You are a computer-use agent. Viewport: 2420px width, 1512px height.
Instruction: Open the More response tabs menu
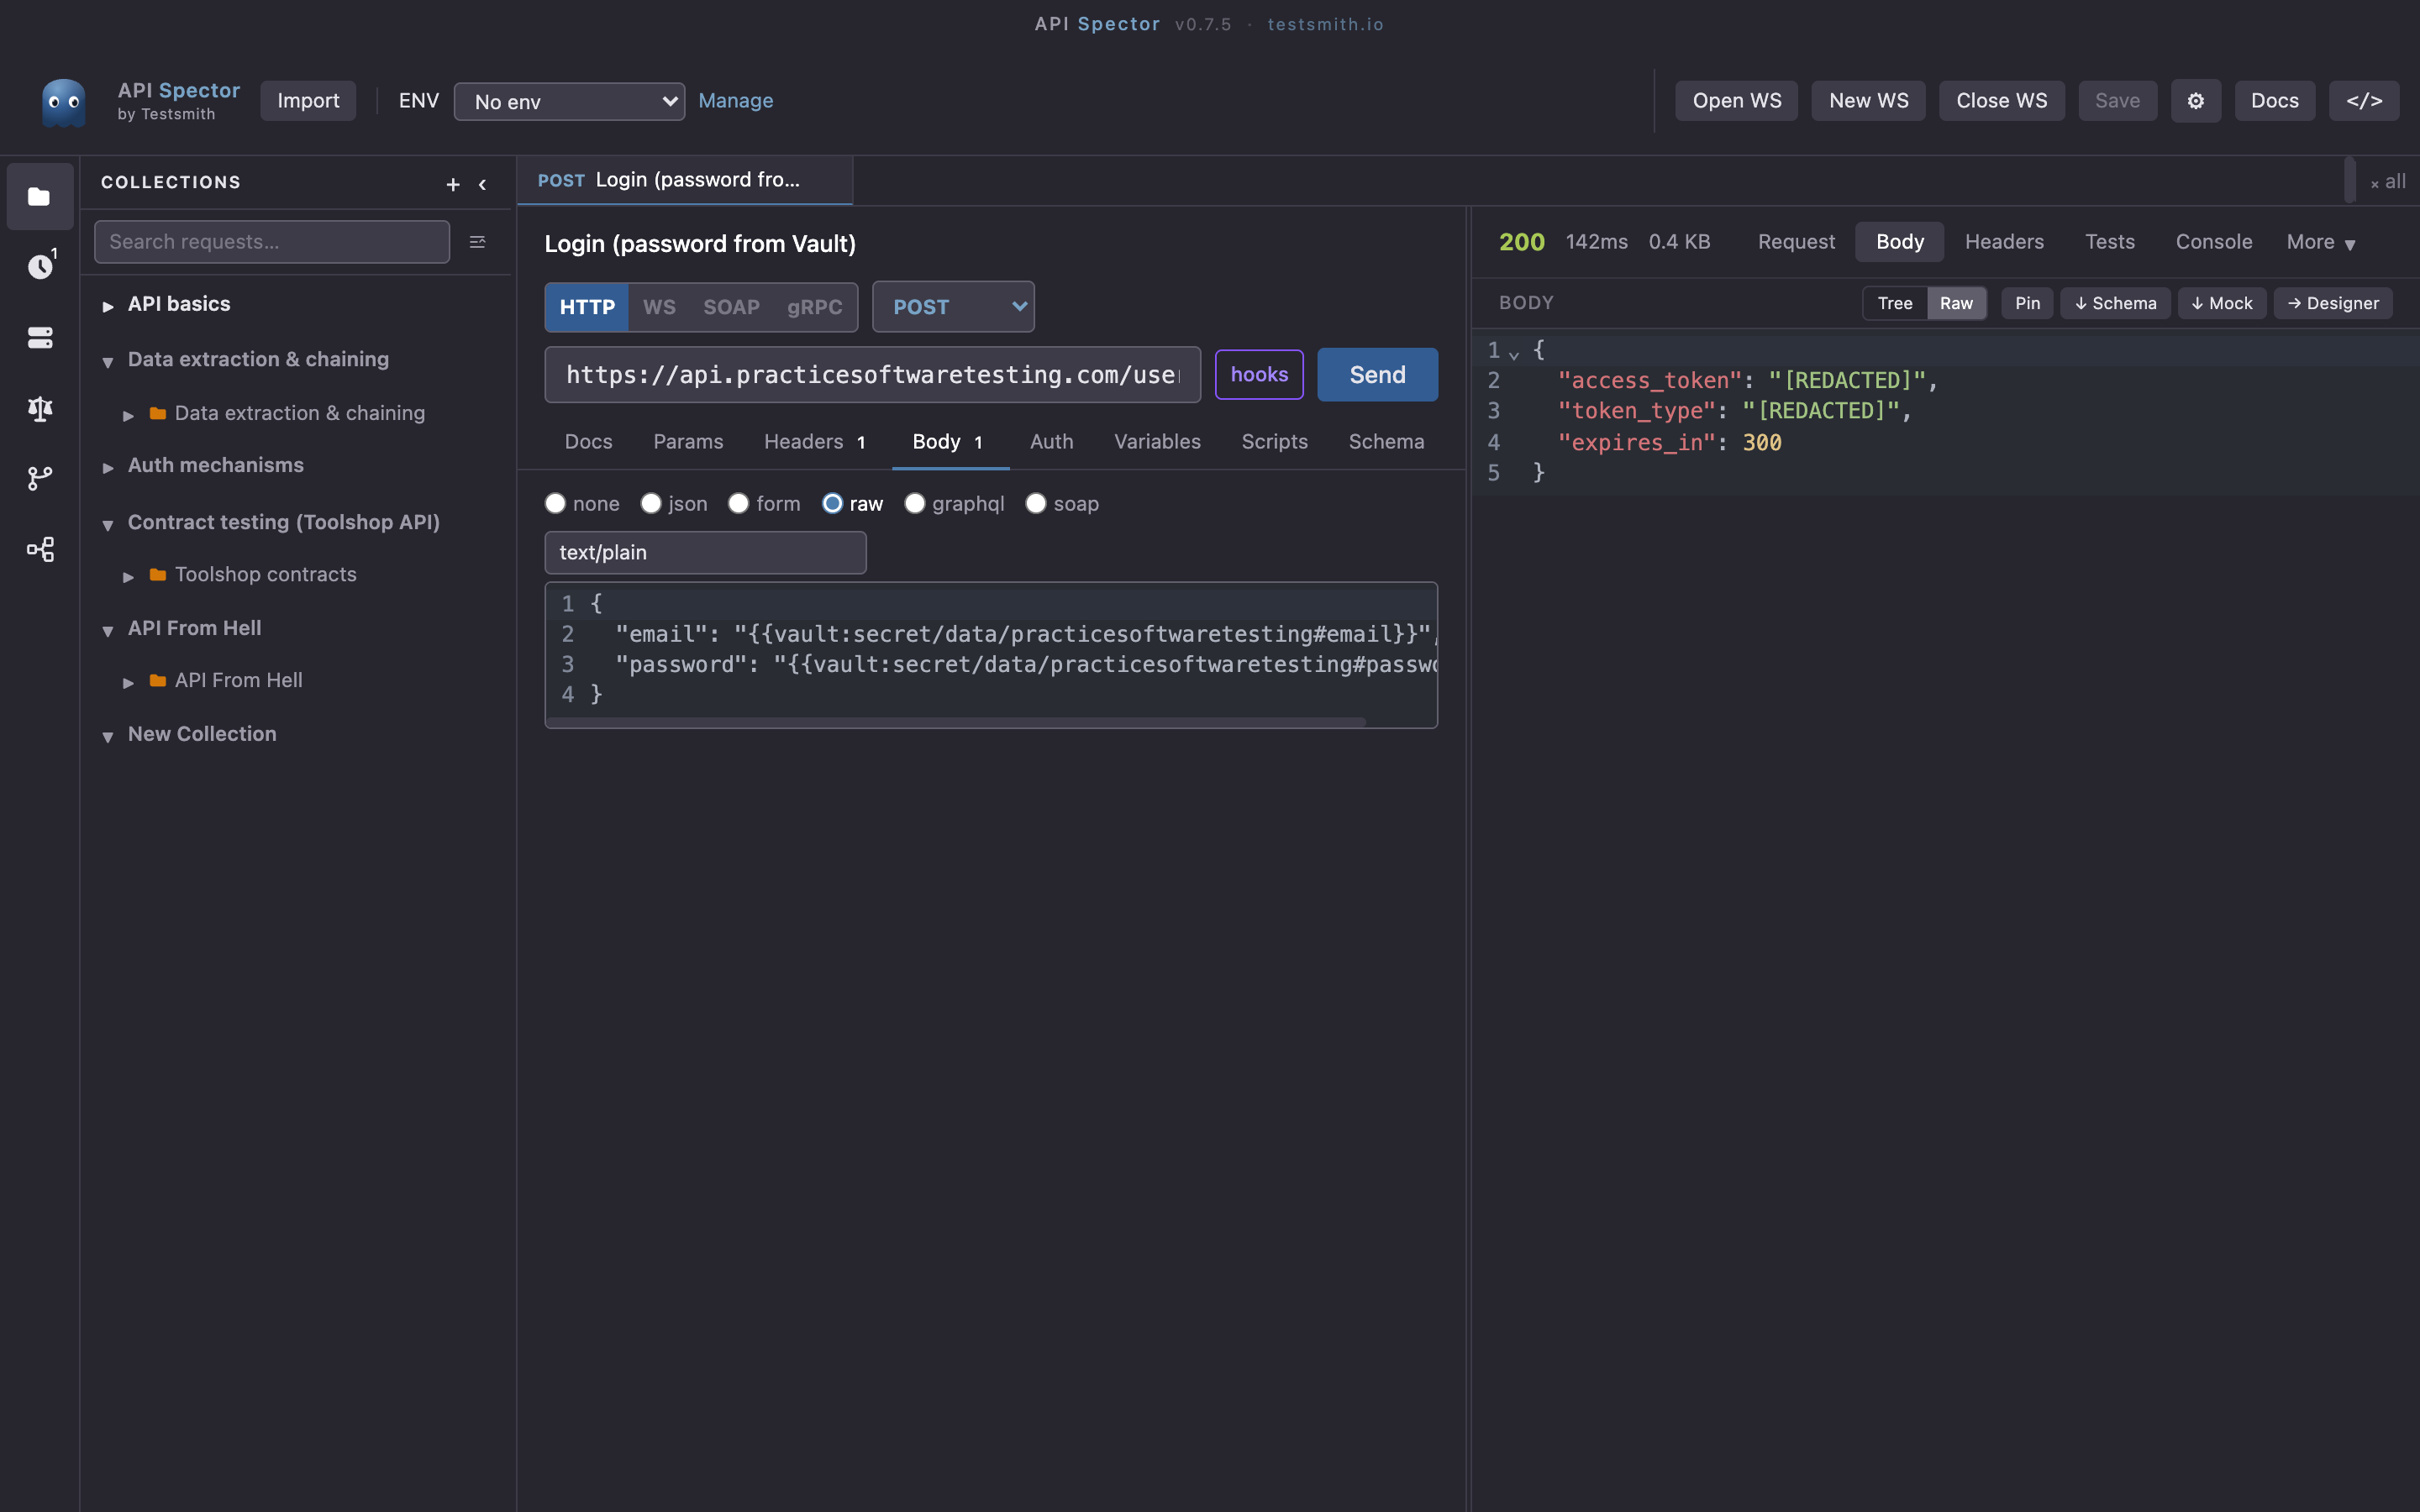click(x=2321, y=242)
